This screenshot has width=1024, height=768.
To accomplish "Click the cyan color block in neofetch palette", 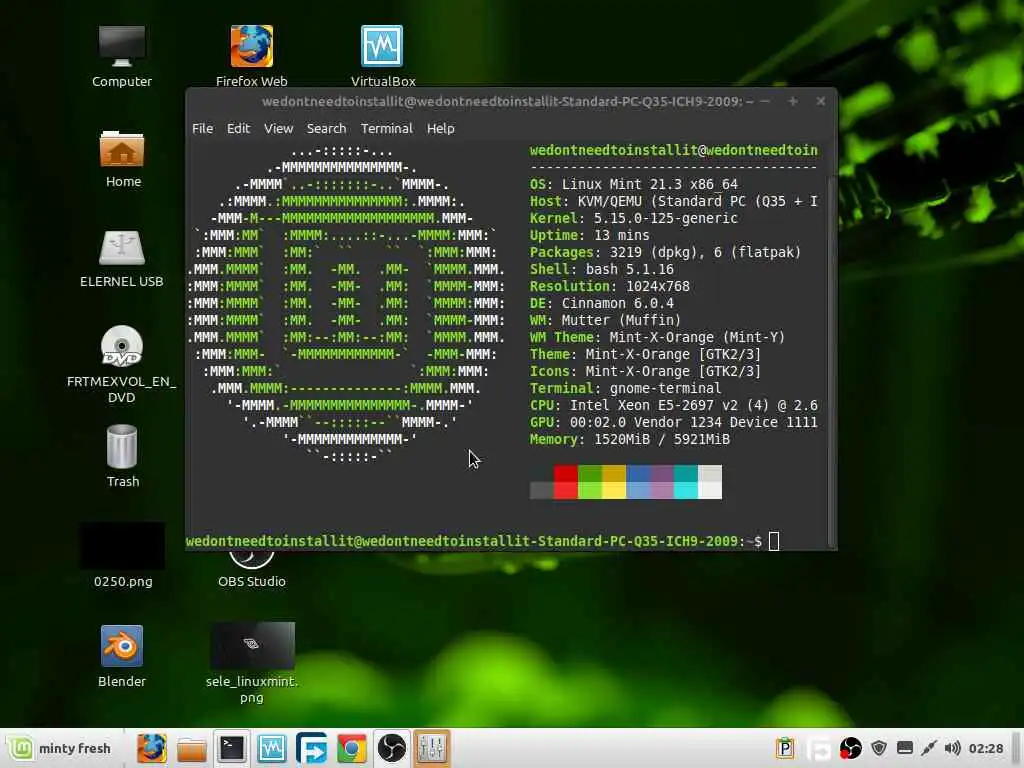I will click(686, 482).
